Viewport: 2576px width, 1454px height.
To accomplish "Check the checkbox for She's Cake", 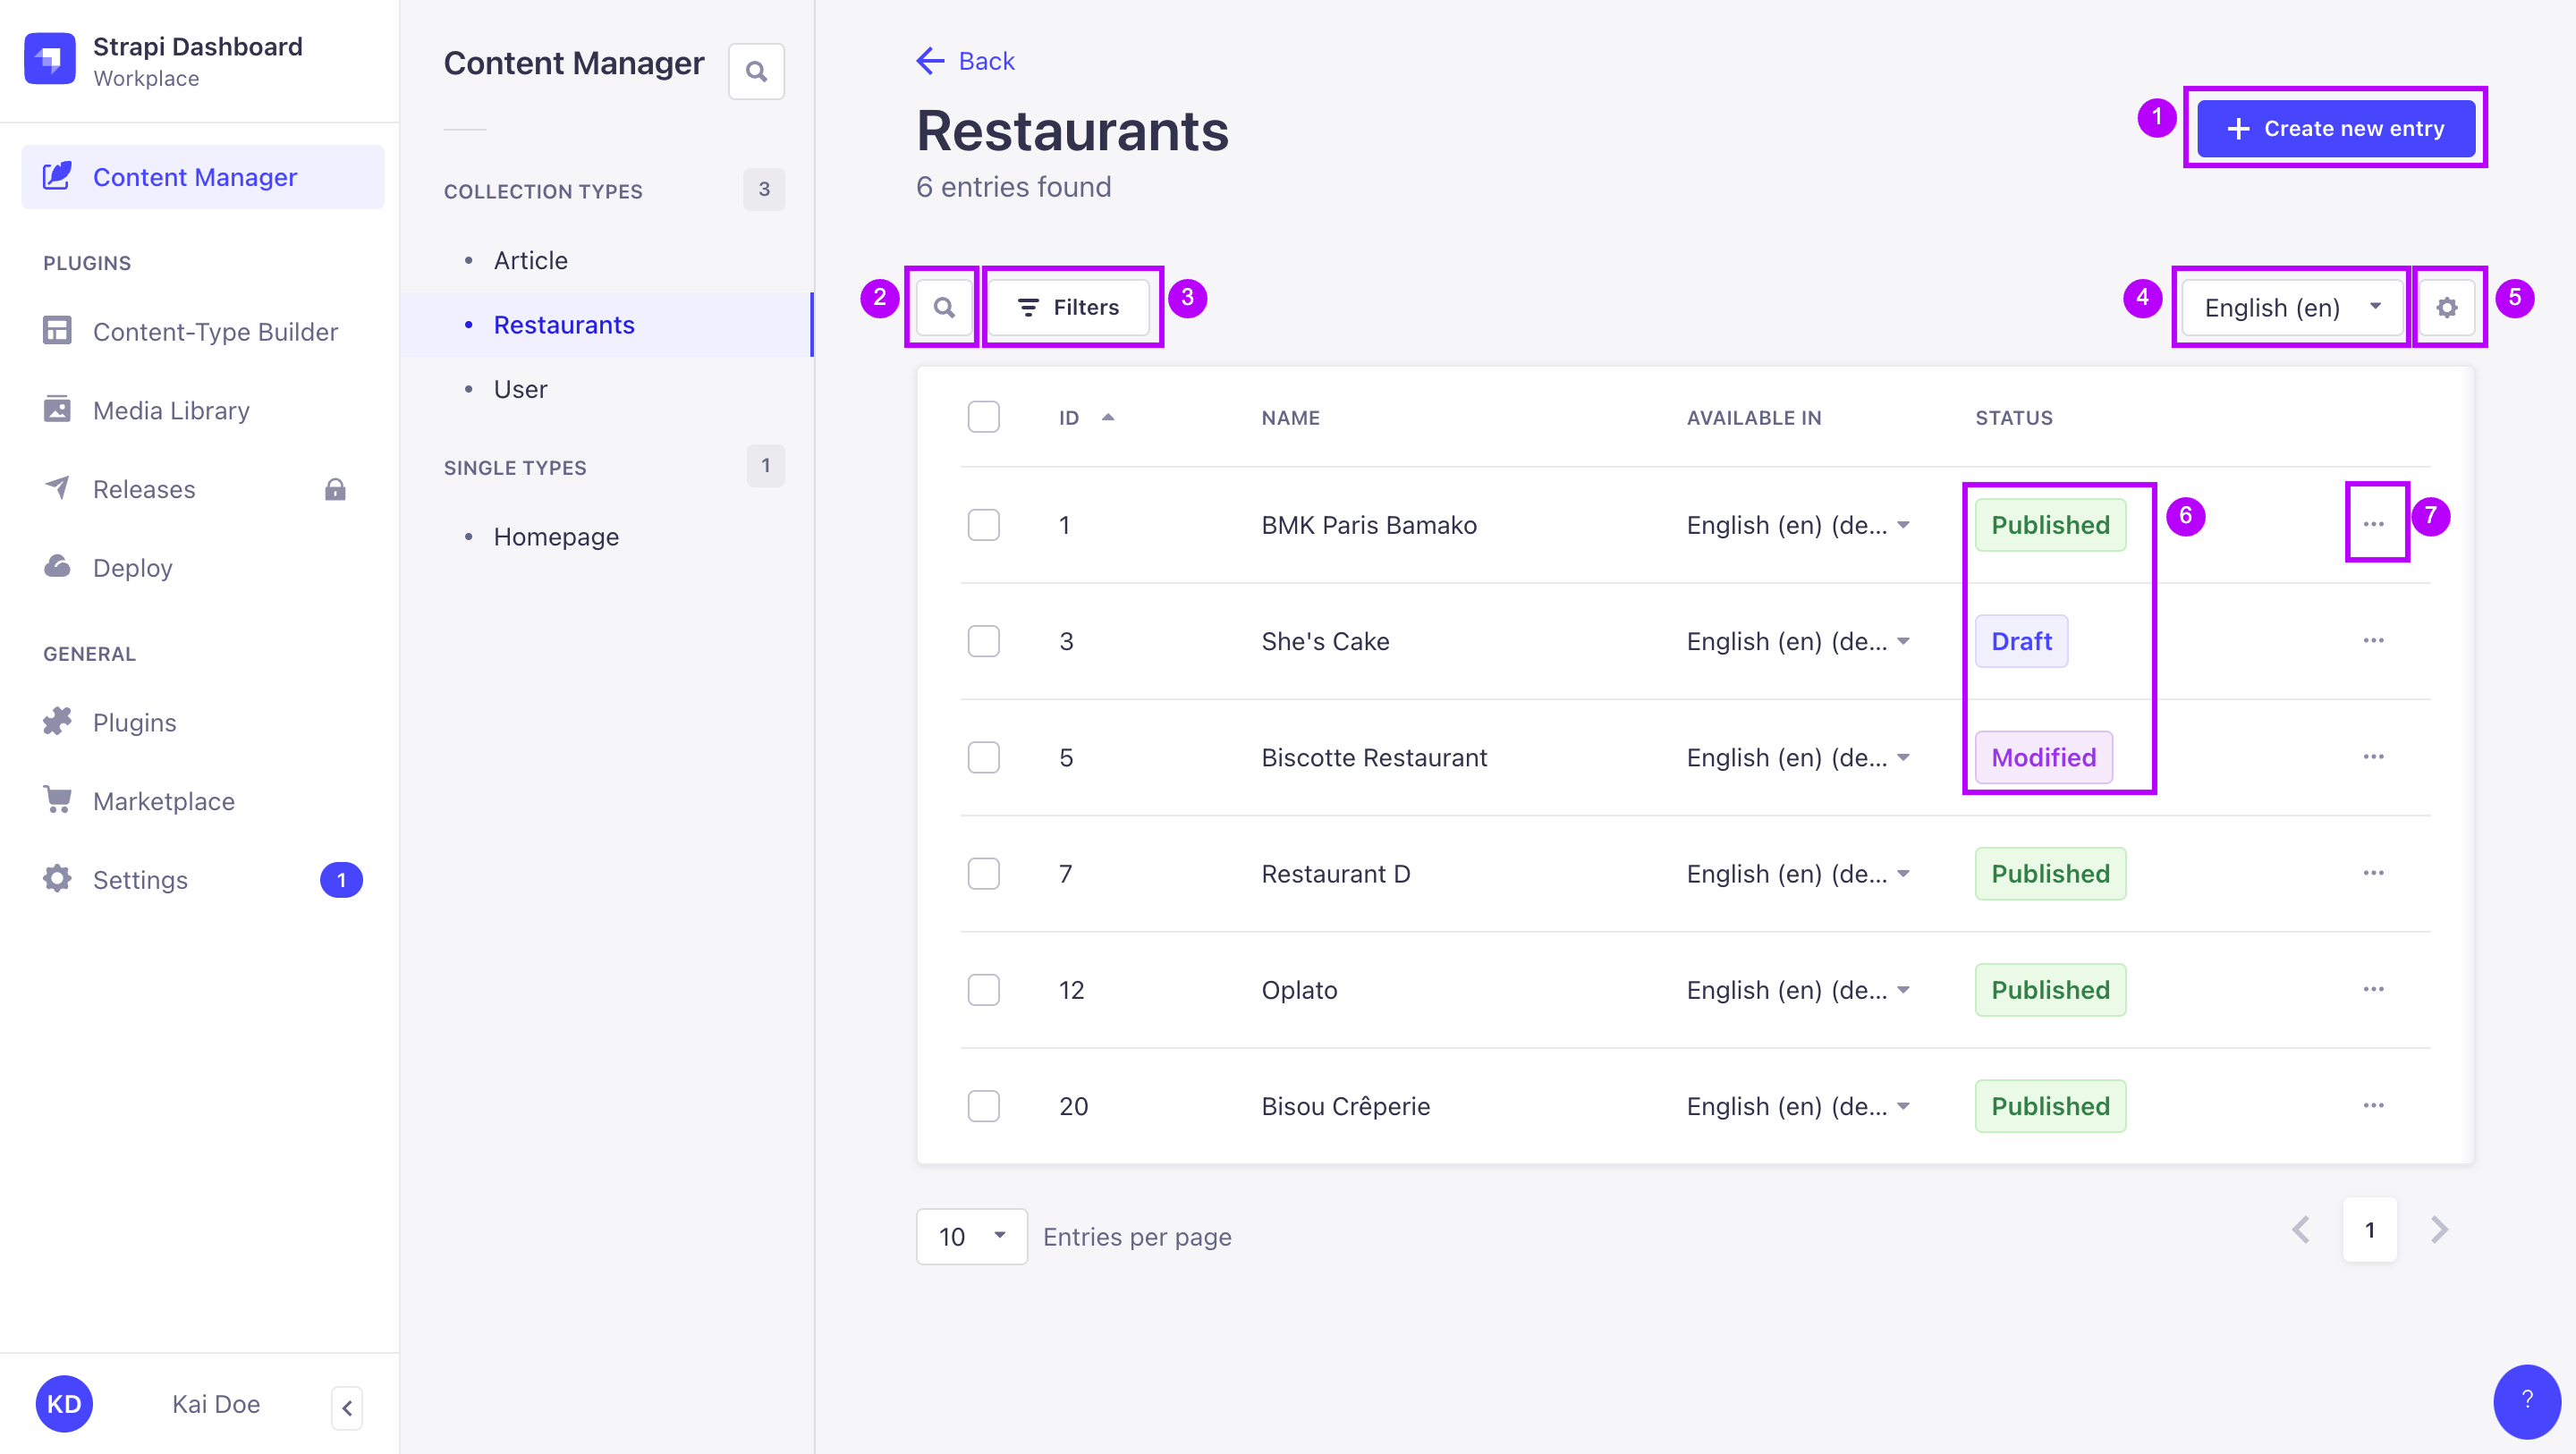I will pos(984,641).
